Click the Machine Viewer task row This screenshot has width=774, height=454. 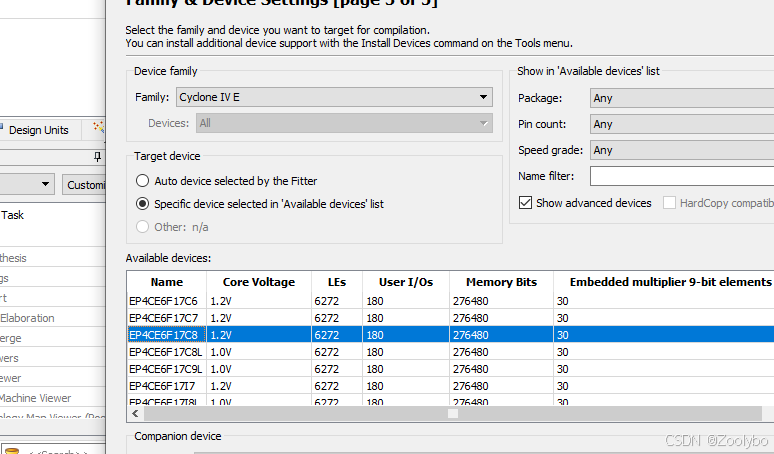pos(36,398)
